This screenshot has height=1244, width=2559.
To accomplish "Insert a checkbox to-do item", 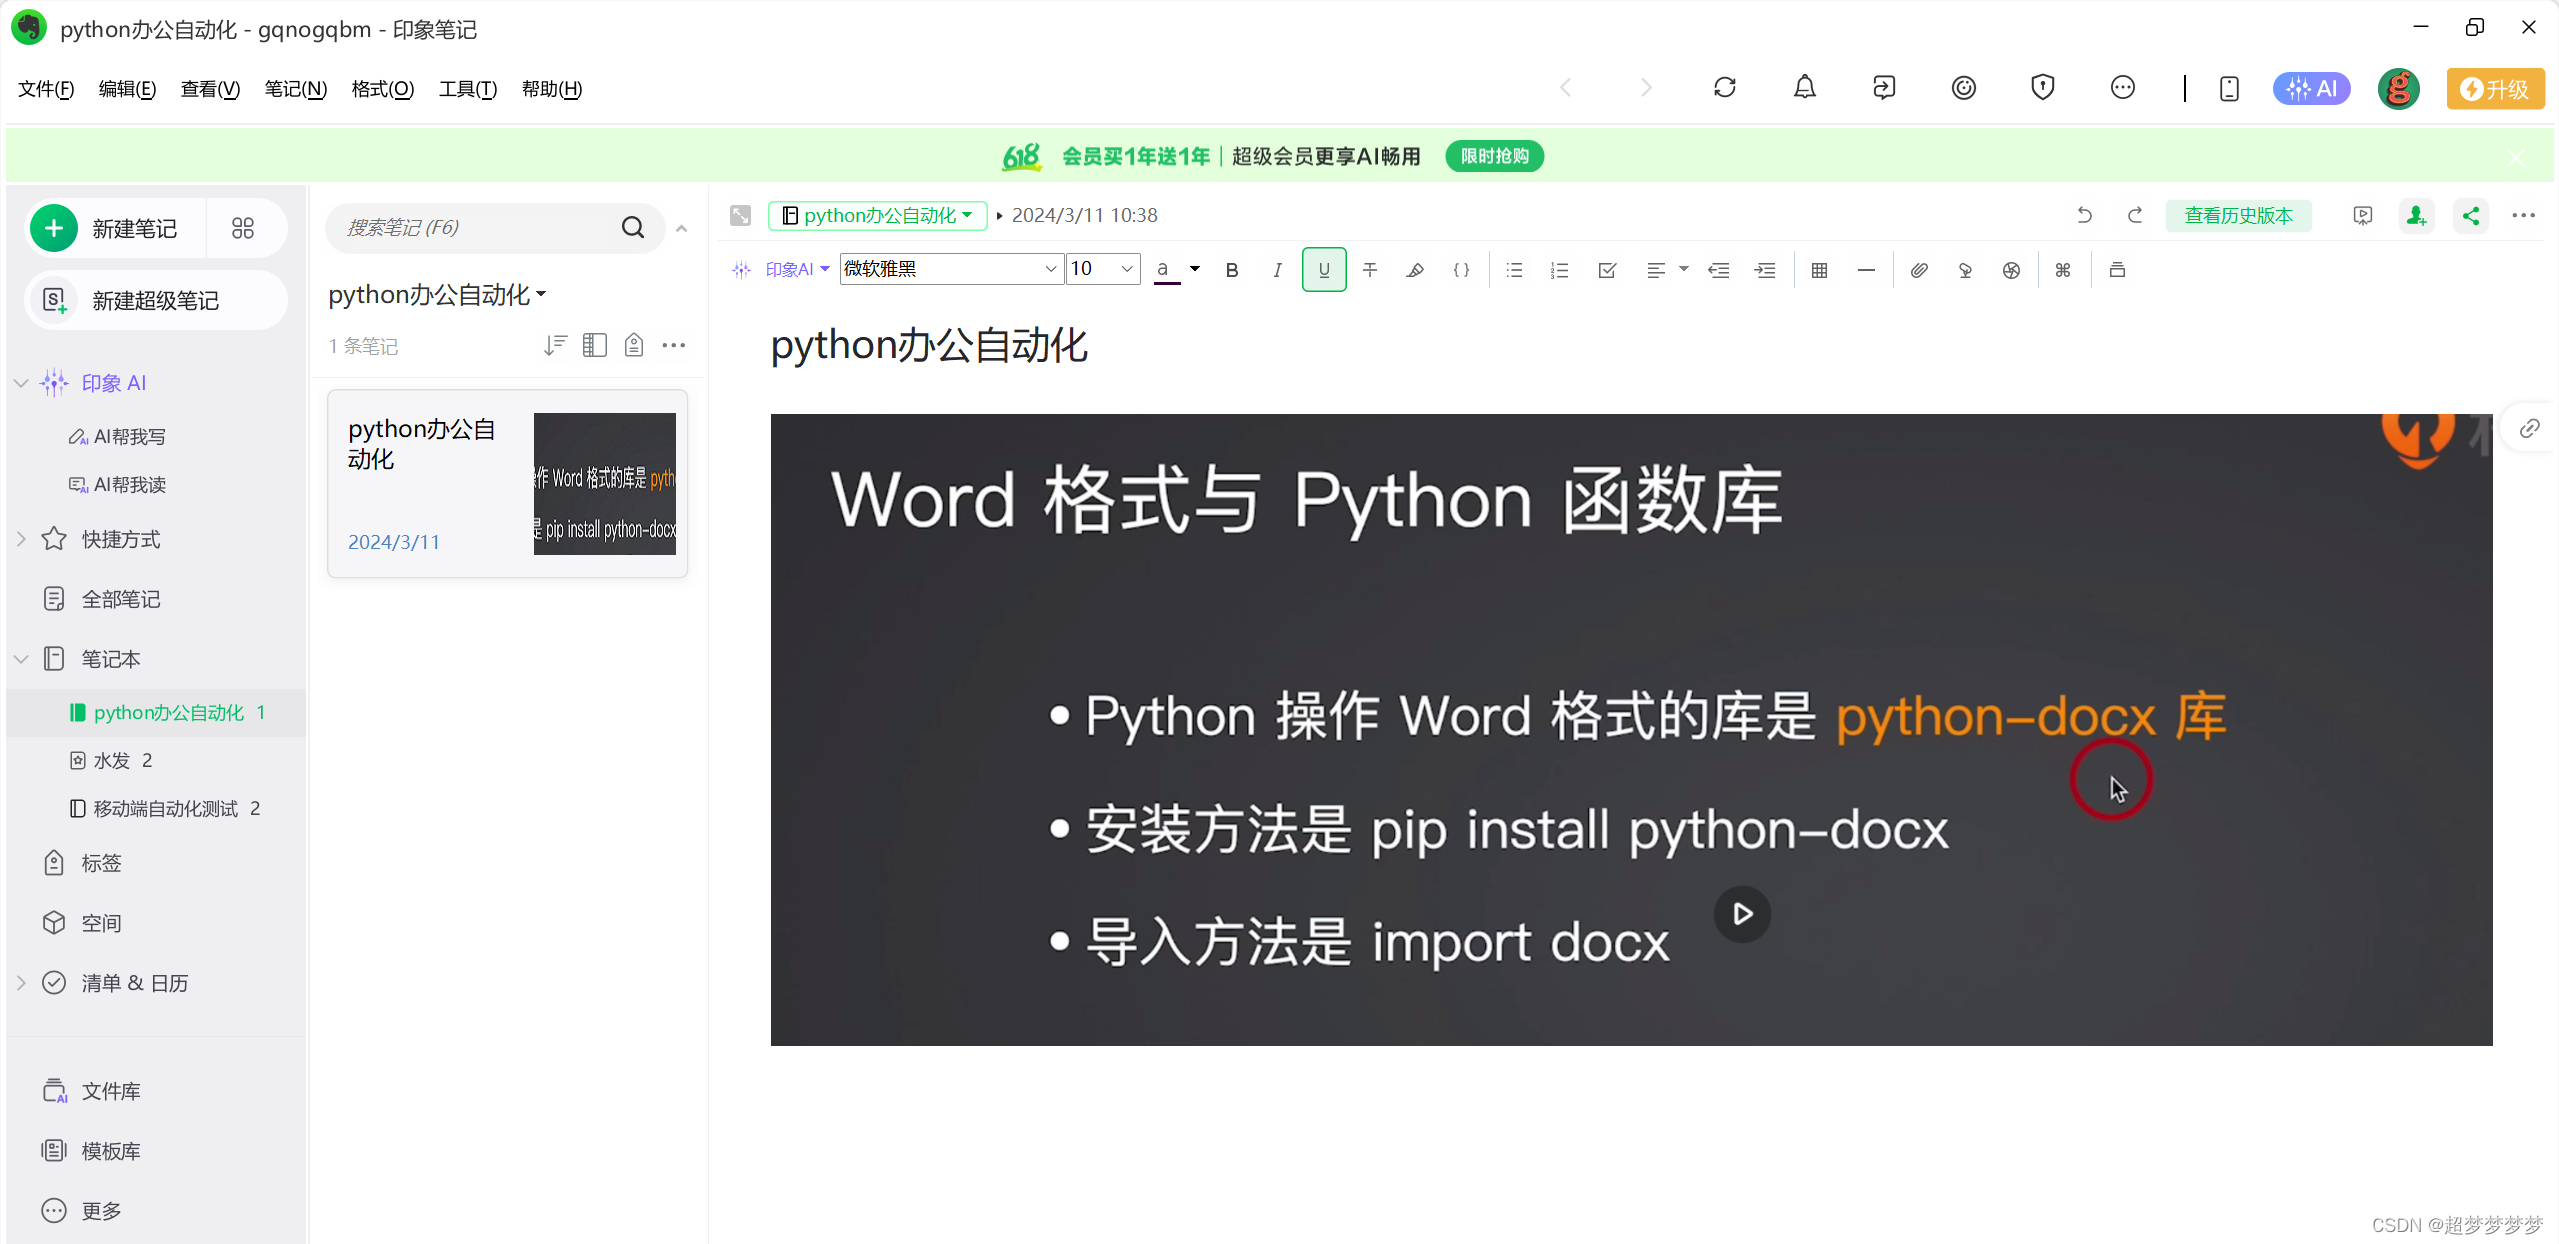I will pos(1607,270).
